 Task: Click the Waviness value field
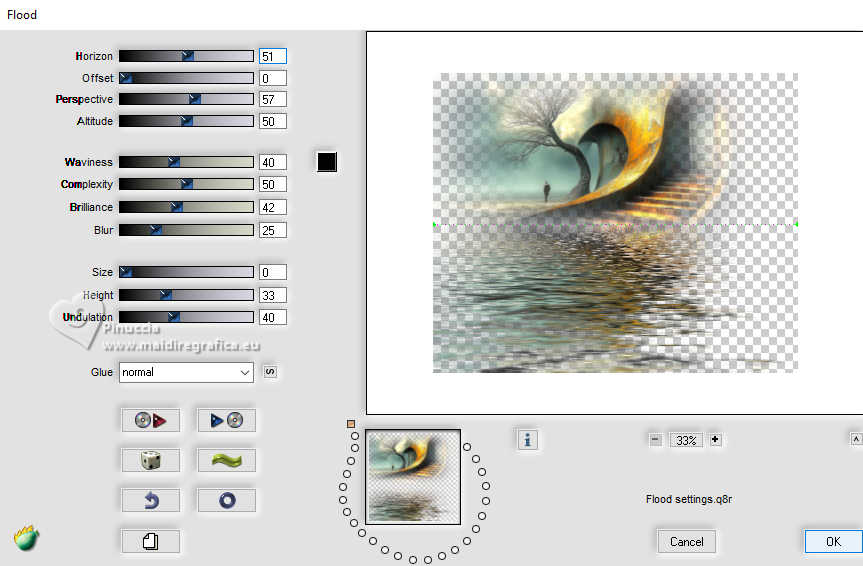tap(272, 162)
